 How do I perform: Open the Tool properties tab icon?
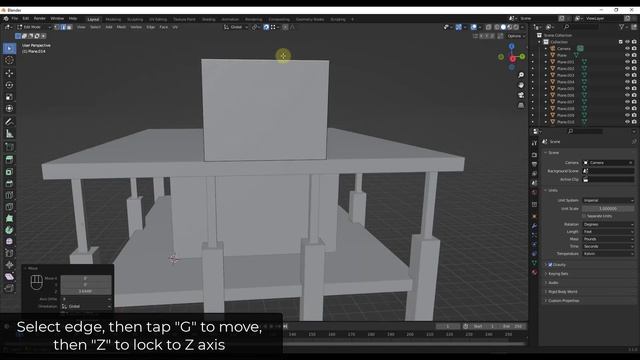[534, 143]
